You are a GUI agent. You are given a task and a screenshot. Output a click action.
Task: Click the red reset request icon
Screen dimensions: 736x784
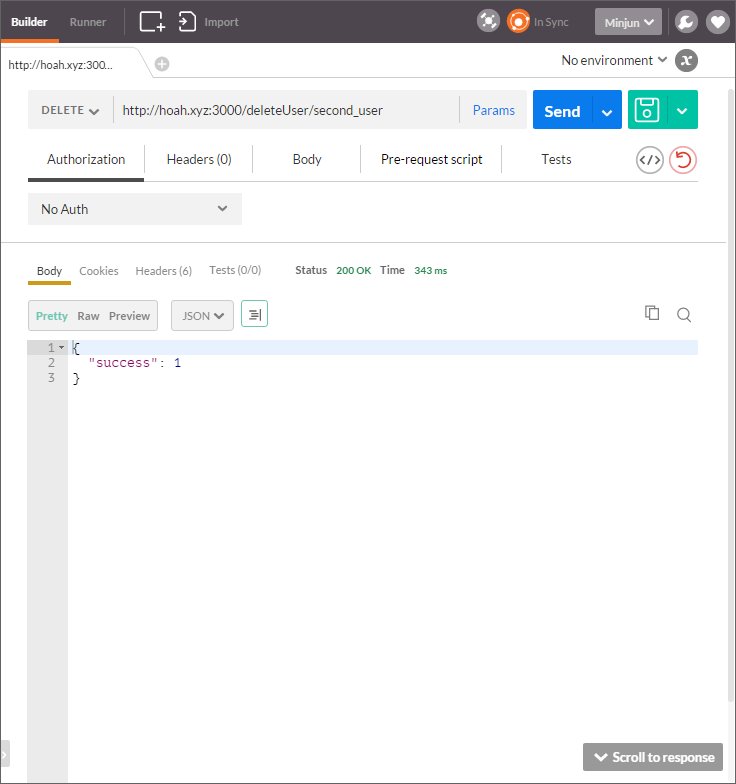pos(682,160)
